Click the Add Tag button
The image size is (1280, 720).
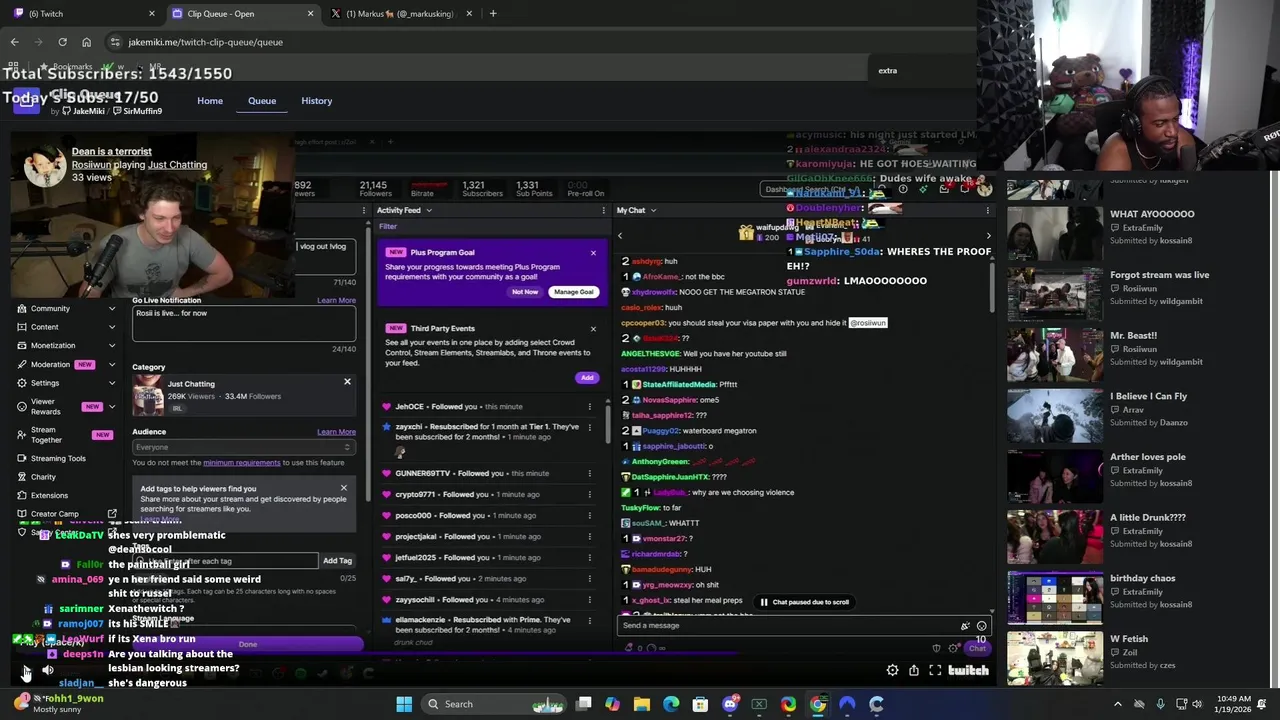pos(337,561)
